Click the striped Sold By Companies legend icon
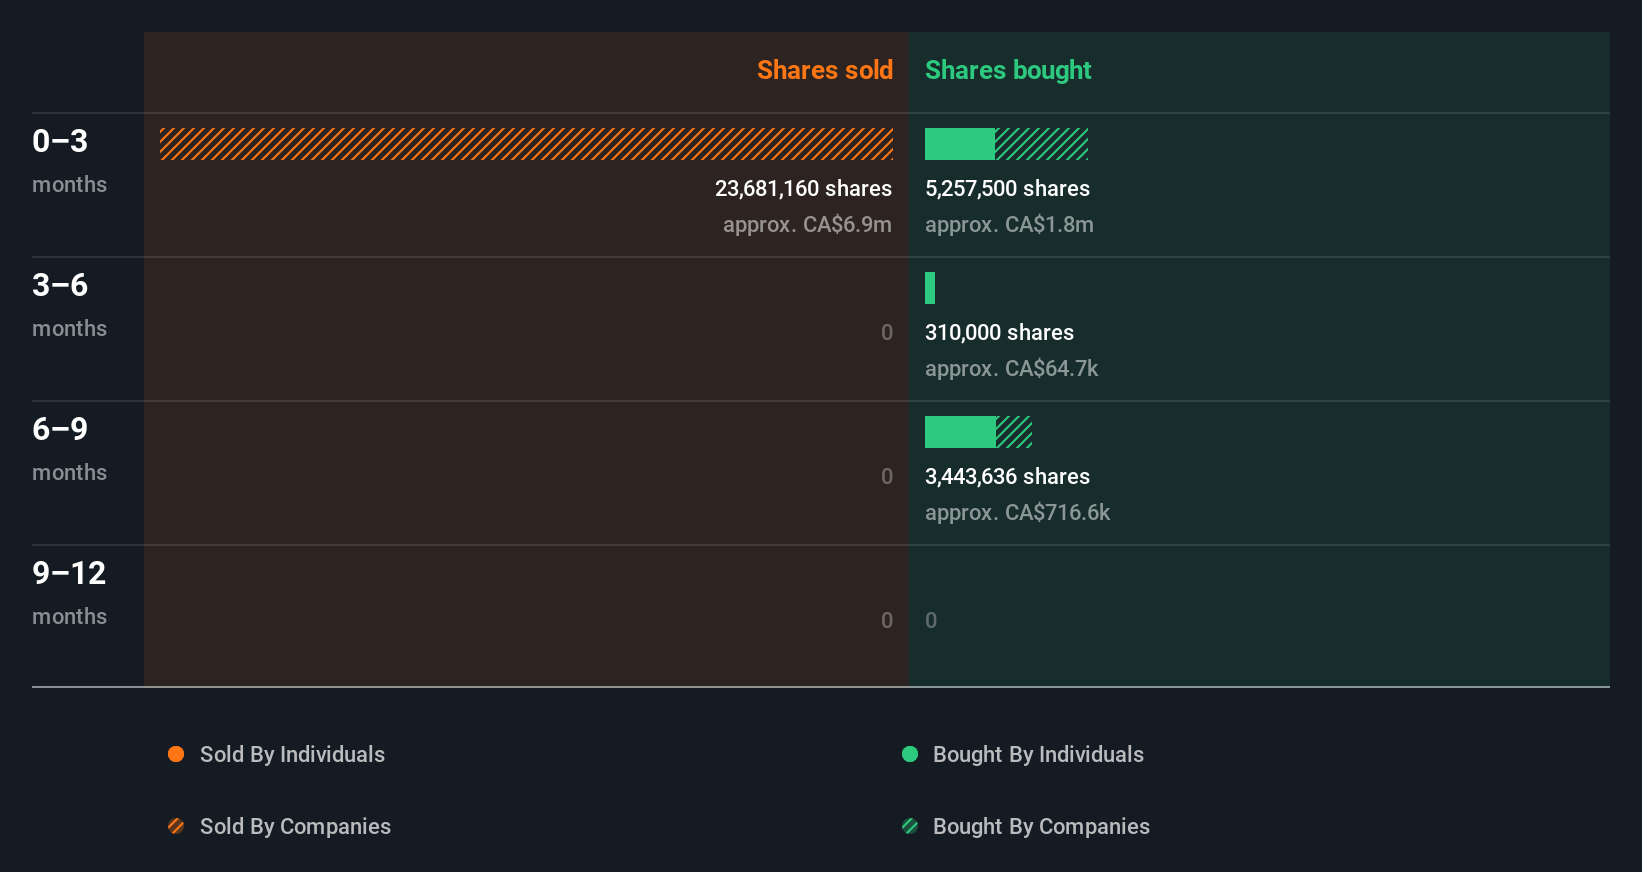 (x=176, y=826)
